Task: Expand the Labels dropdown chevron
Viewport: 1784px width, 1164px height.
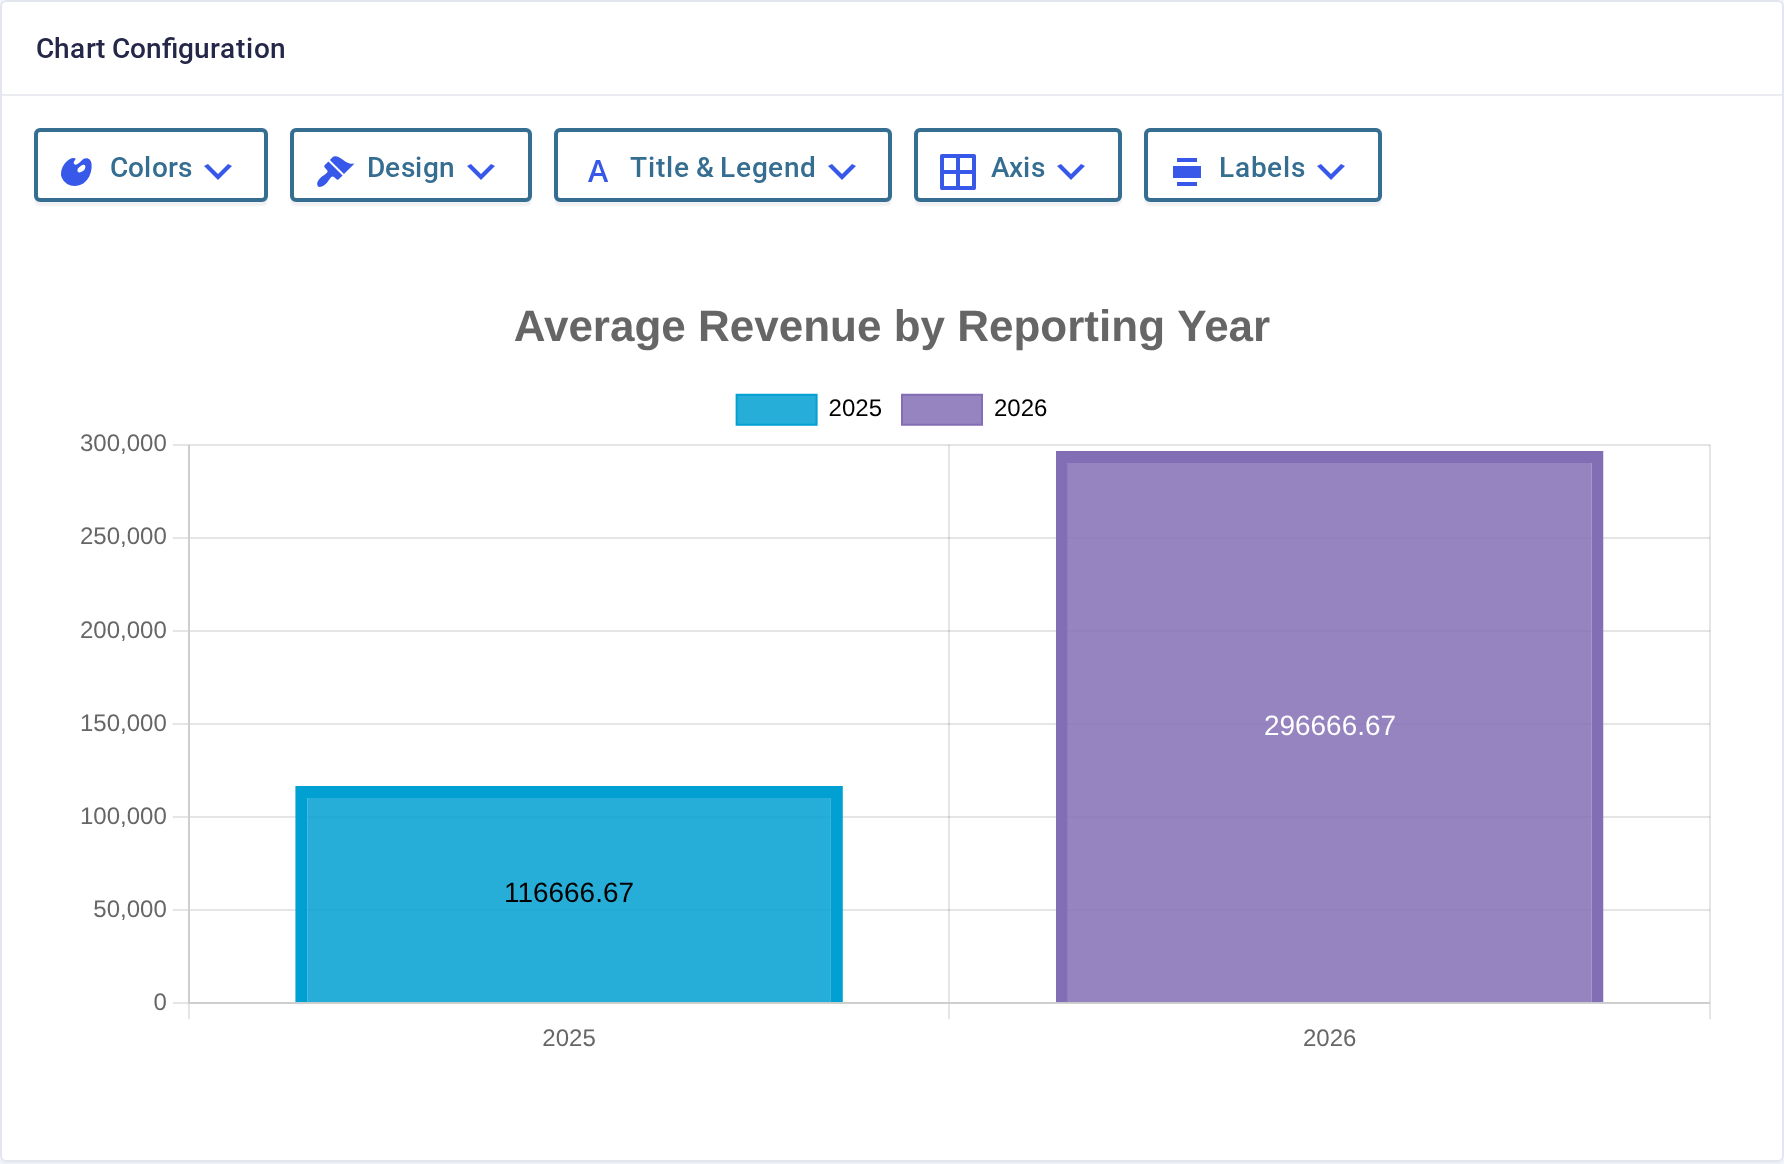Action: point(1331,172)
